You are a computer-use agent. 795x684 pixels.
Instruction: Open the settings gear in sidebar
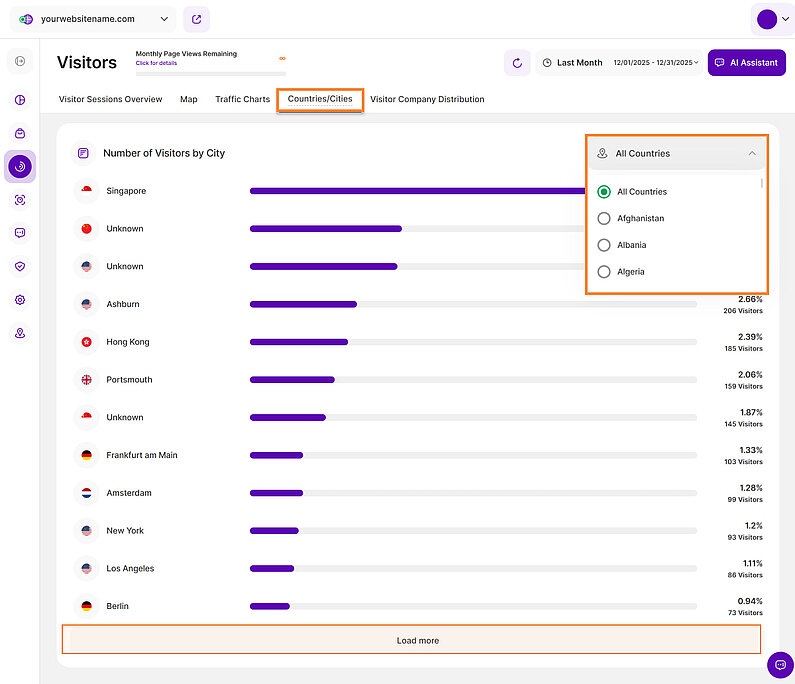[20, 300]
